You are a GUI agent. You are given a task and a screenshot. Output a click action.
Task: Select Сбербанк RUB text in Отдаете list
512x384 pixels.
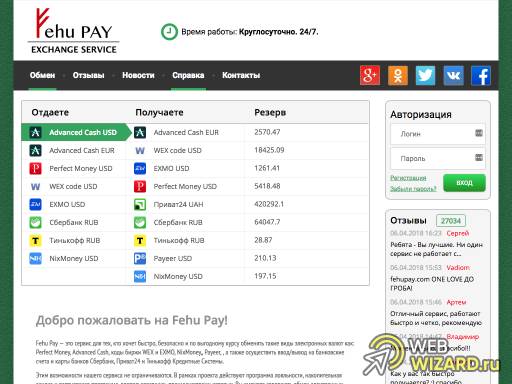(x=74, y=222)
